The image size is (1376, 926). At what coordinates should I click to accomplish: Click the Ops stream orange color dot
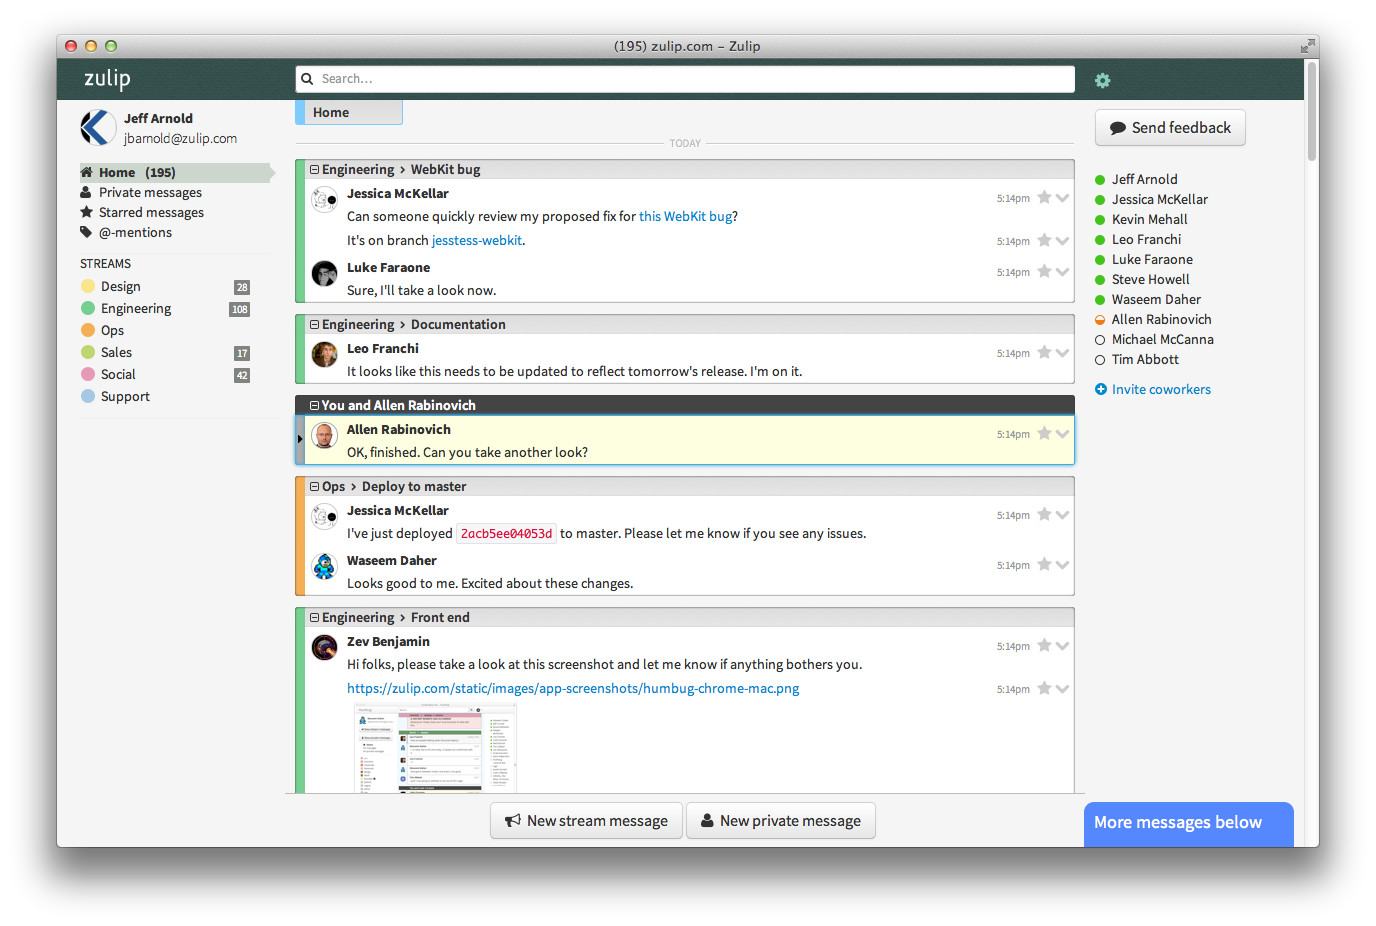88,330
